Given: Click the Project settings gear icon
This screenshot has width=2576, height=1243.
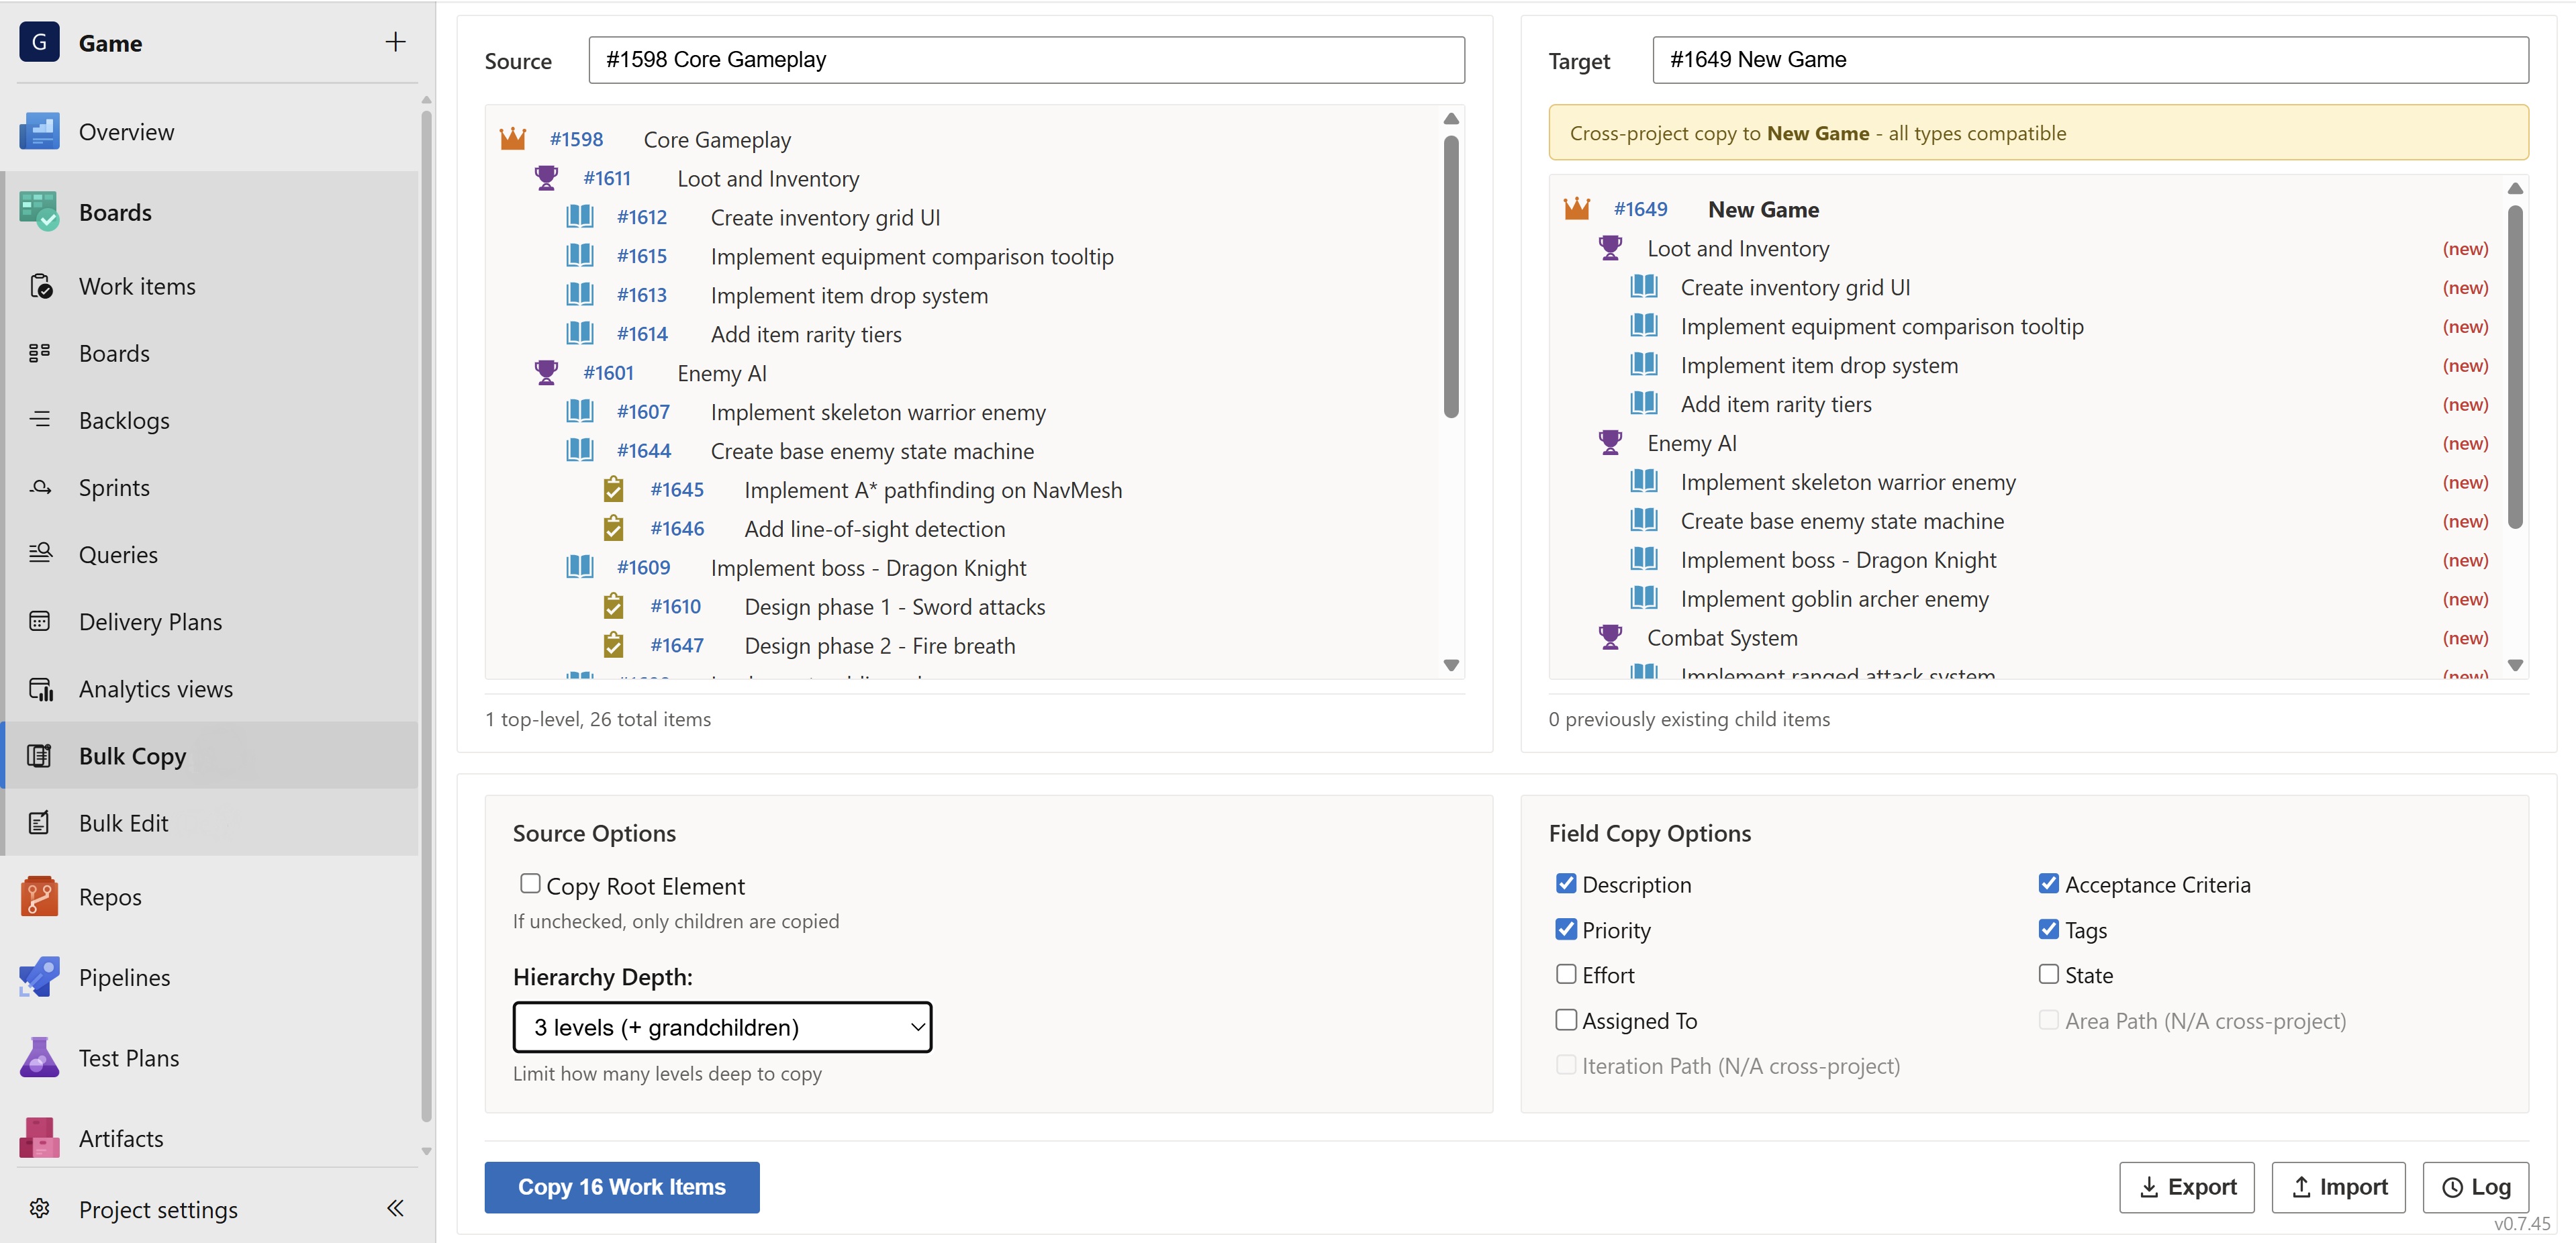Looking at the screenshot, I should pyautogui.click(x=39, y=1209).
